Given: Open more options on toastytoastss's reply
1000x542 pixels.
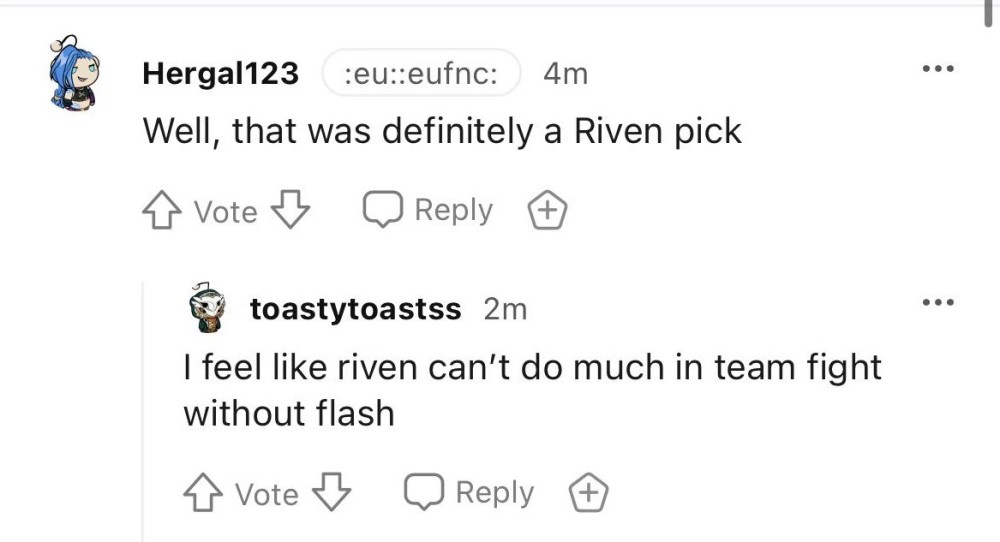Looking at the screenshot, I should point(938,303).
